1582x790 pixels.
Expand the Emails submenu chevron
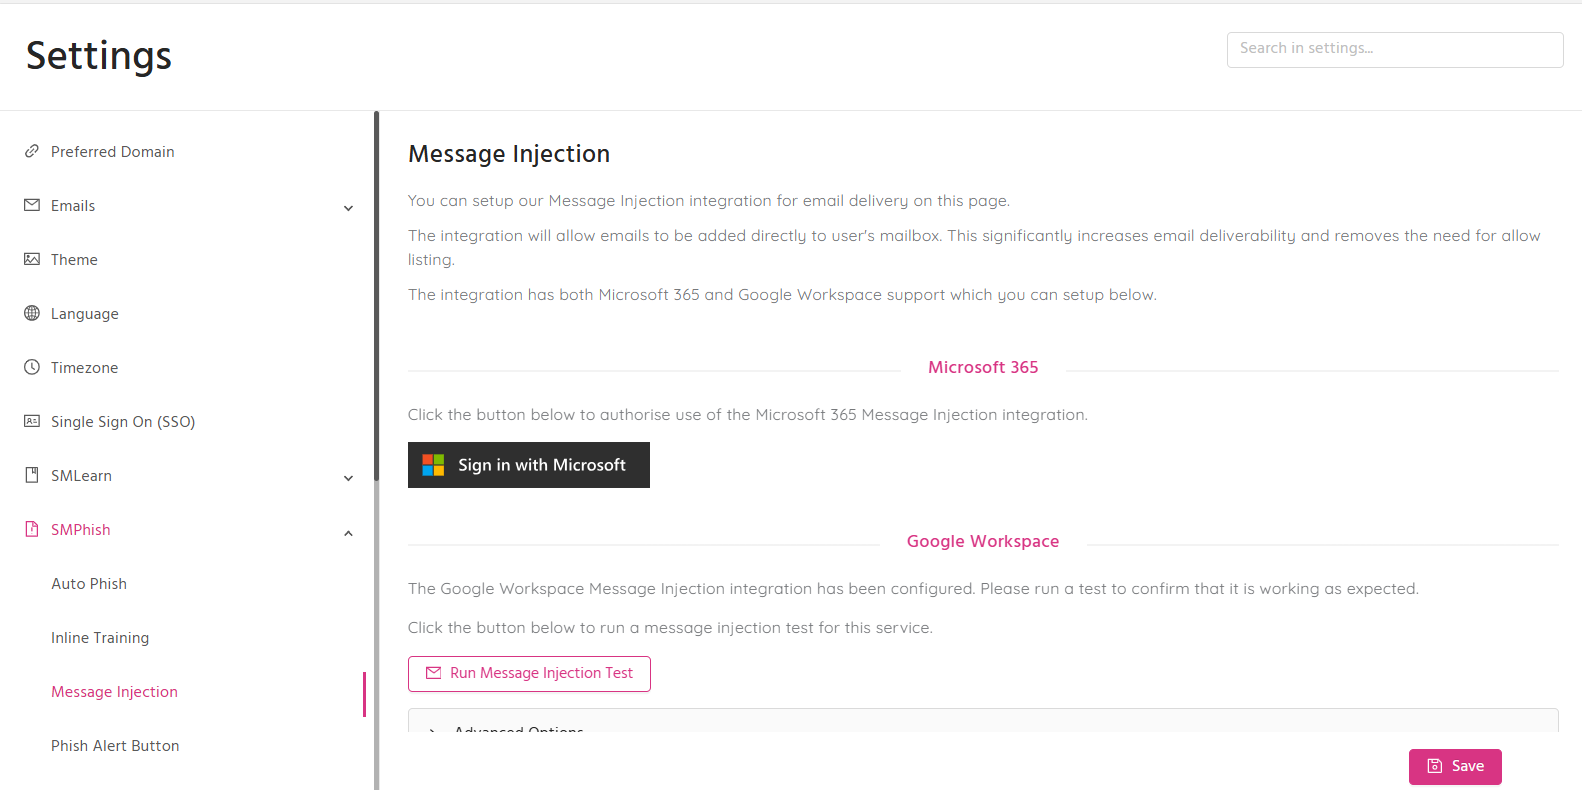(348, 208)
